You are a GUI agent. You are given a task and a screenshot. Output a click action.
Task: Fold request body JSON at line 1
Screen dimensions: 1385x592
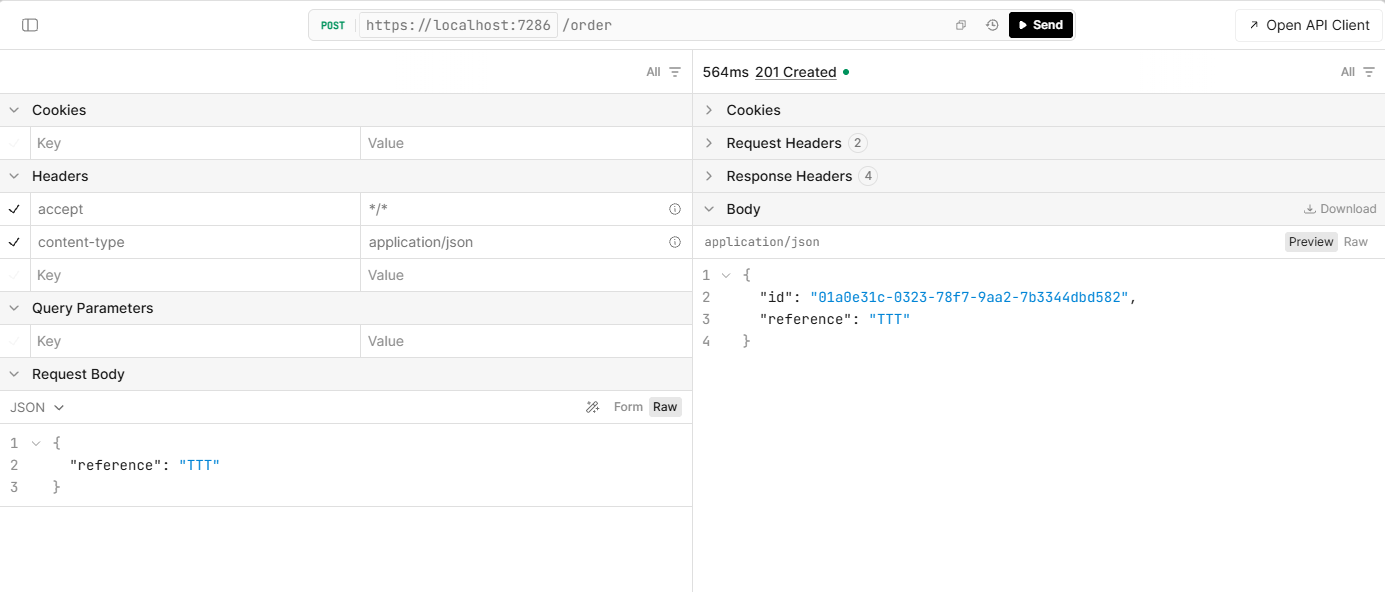coord(36,442)
